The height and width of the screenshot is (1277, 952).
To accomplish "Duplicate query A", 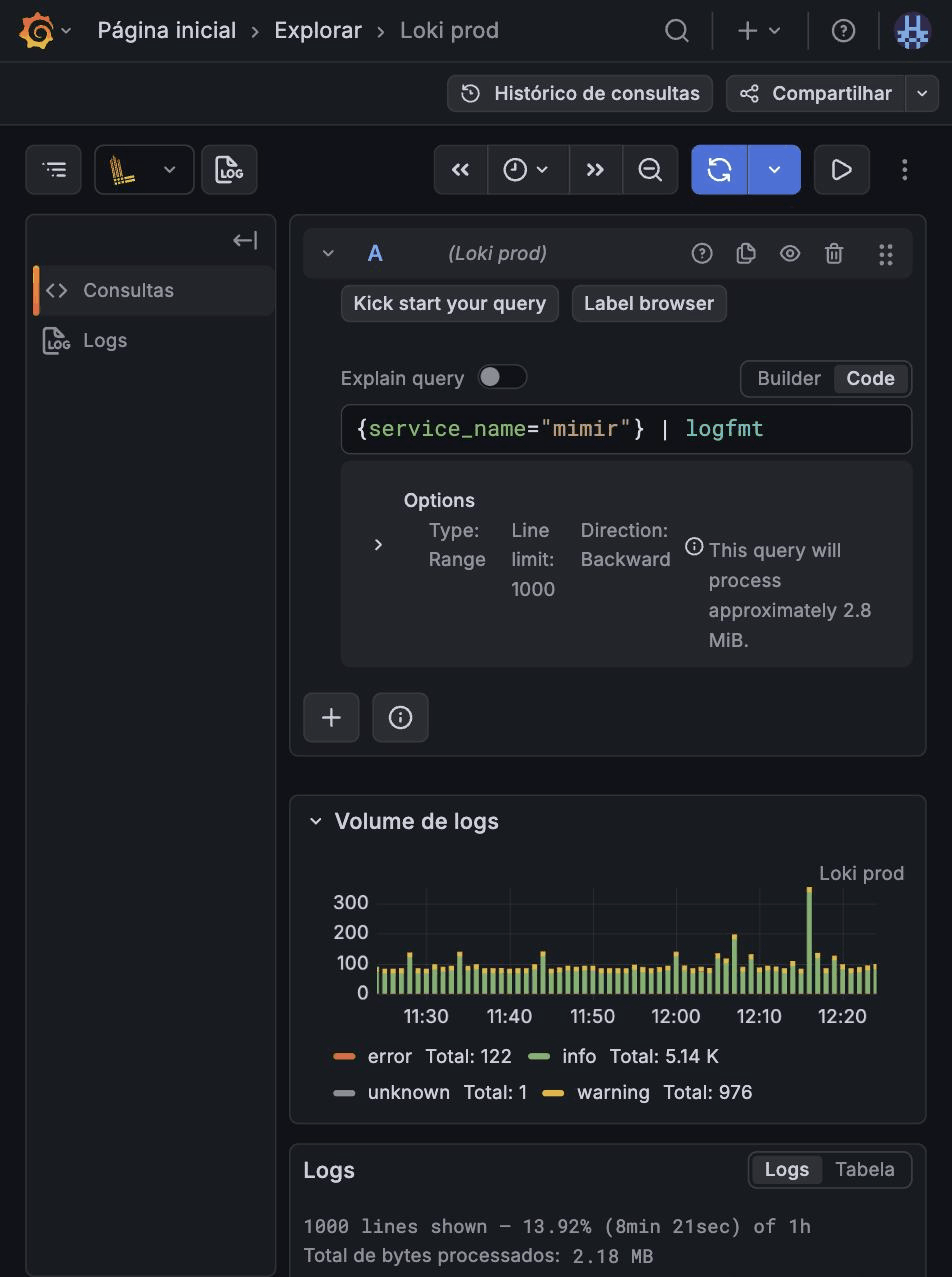I will [746, 254].
